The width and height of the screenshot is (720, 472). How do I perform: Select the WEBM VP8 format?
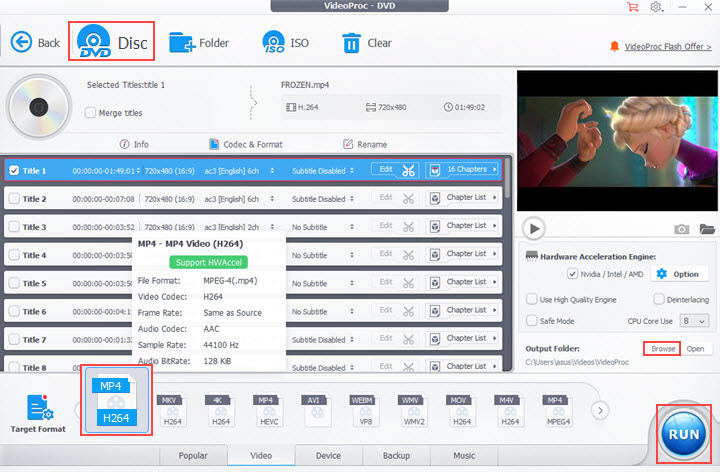(365, 410)
